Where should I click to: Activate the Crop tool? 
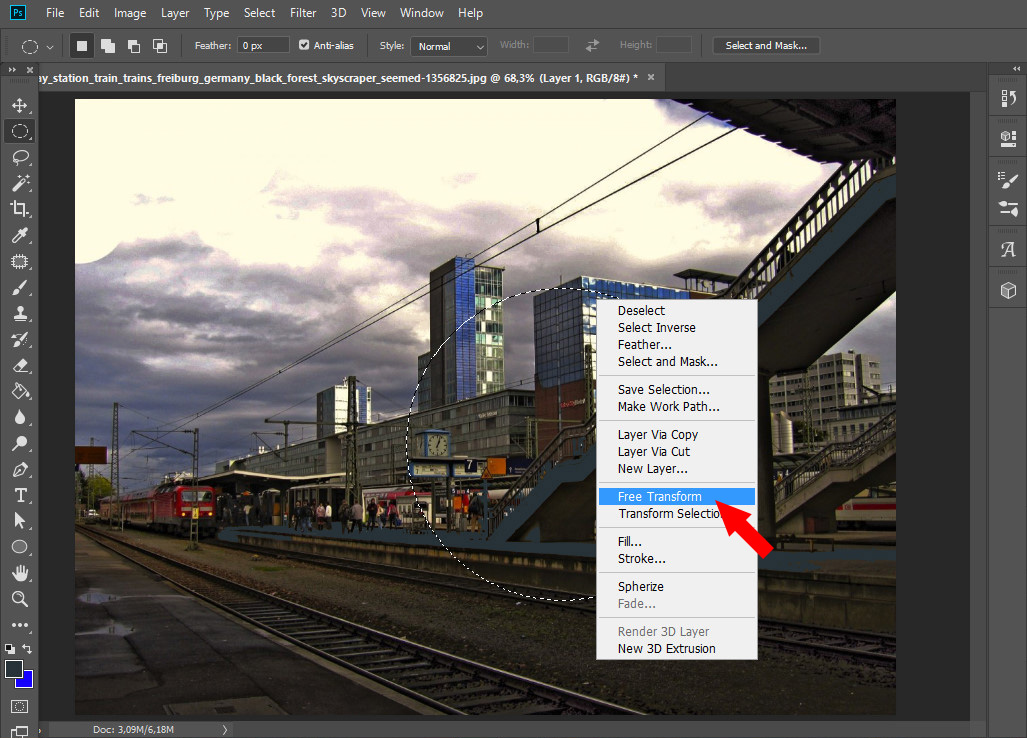(x=19, y=209)
